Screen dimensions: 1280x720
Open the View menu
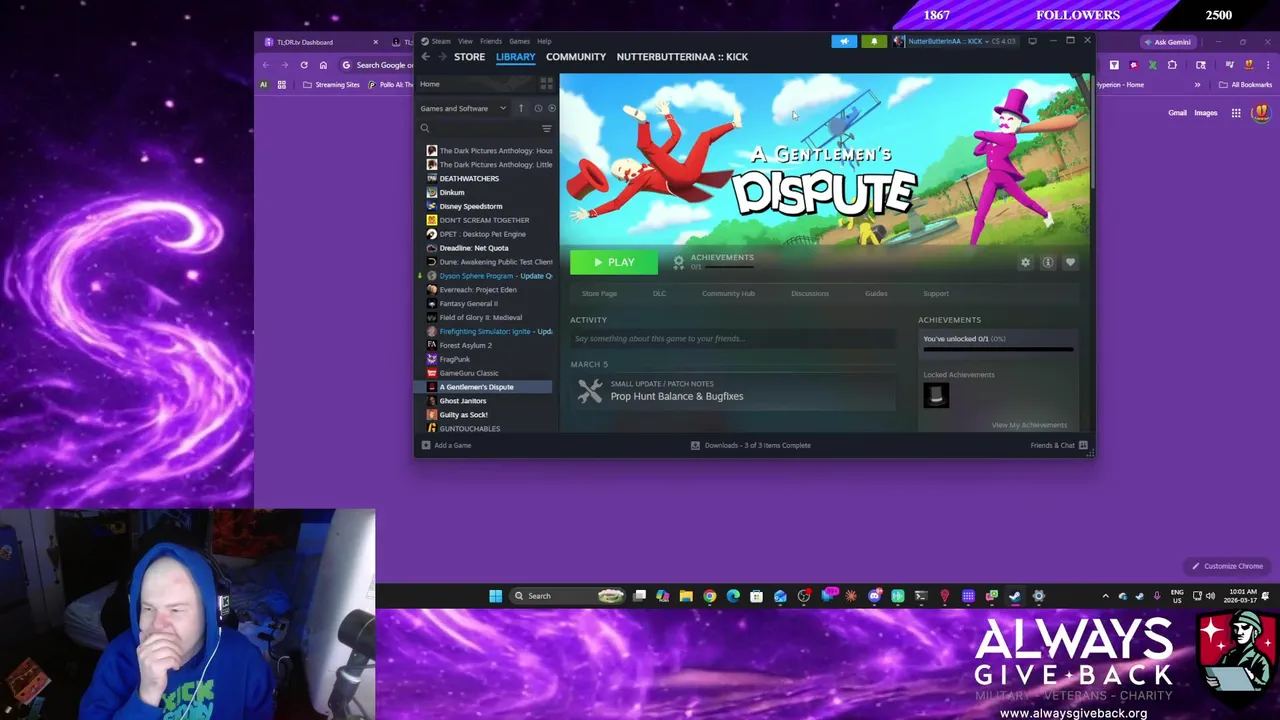point(465,41)
